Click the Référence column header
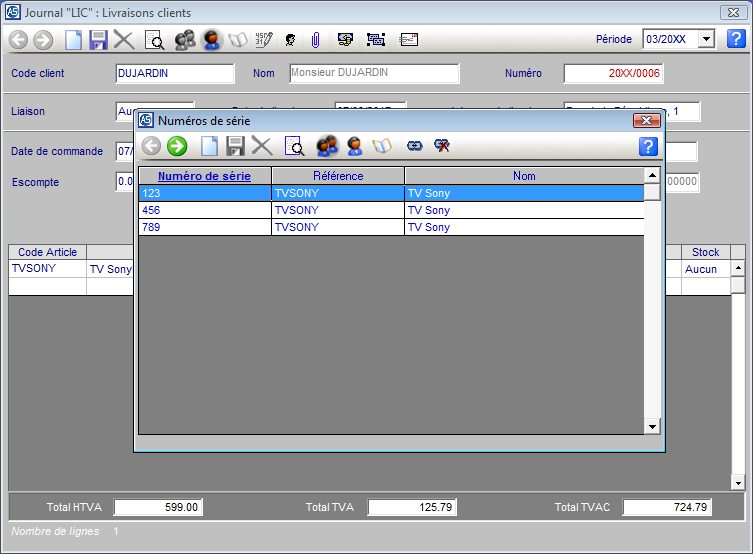 [338, 176]
